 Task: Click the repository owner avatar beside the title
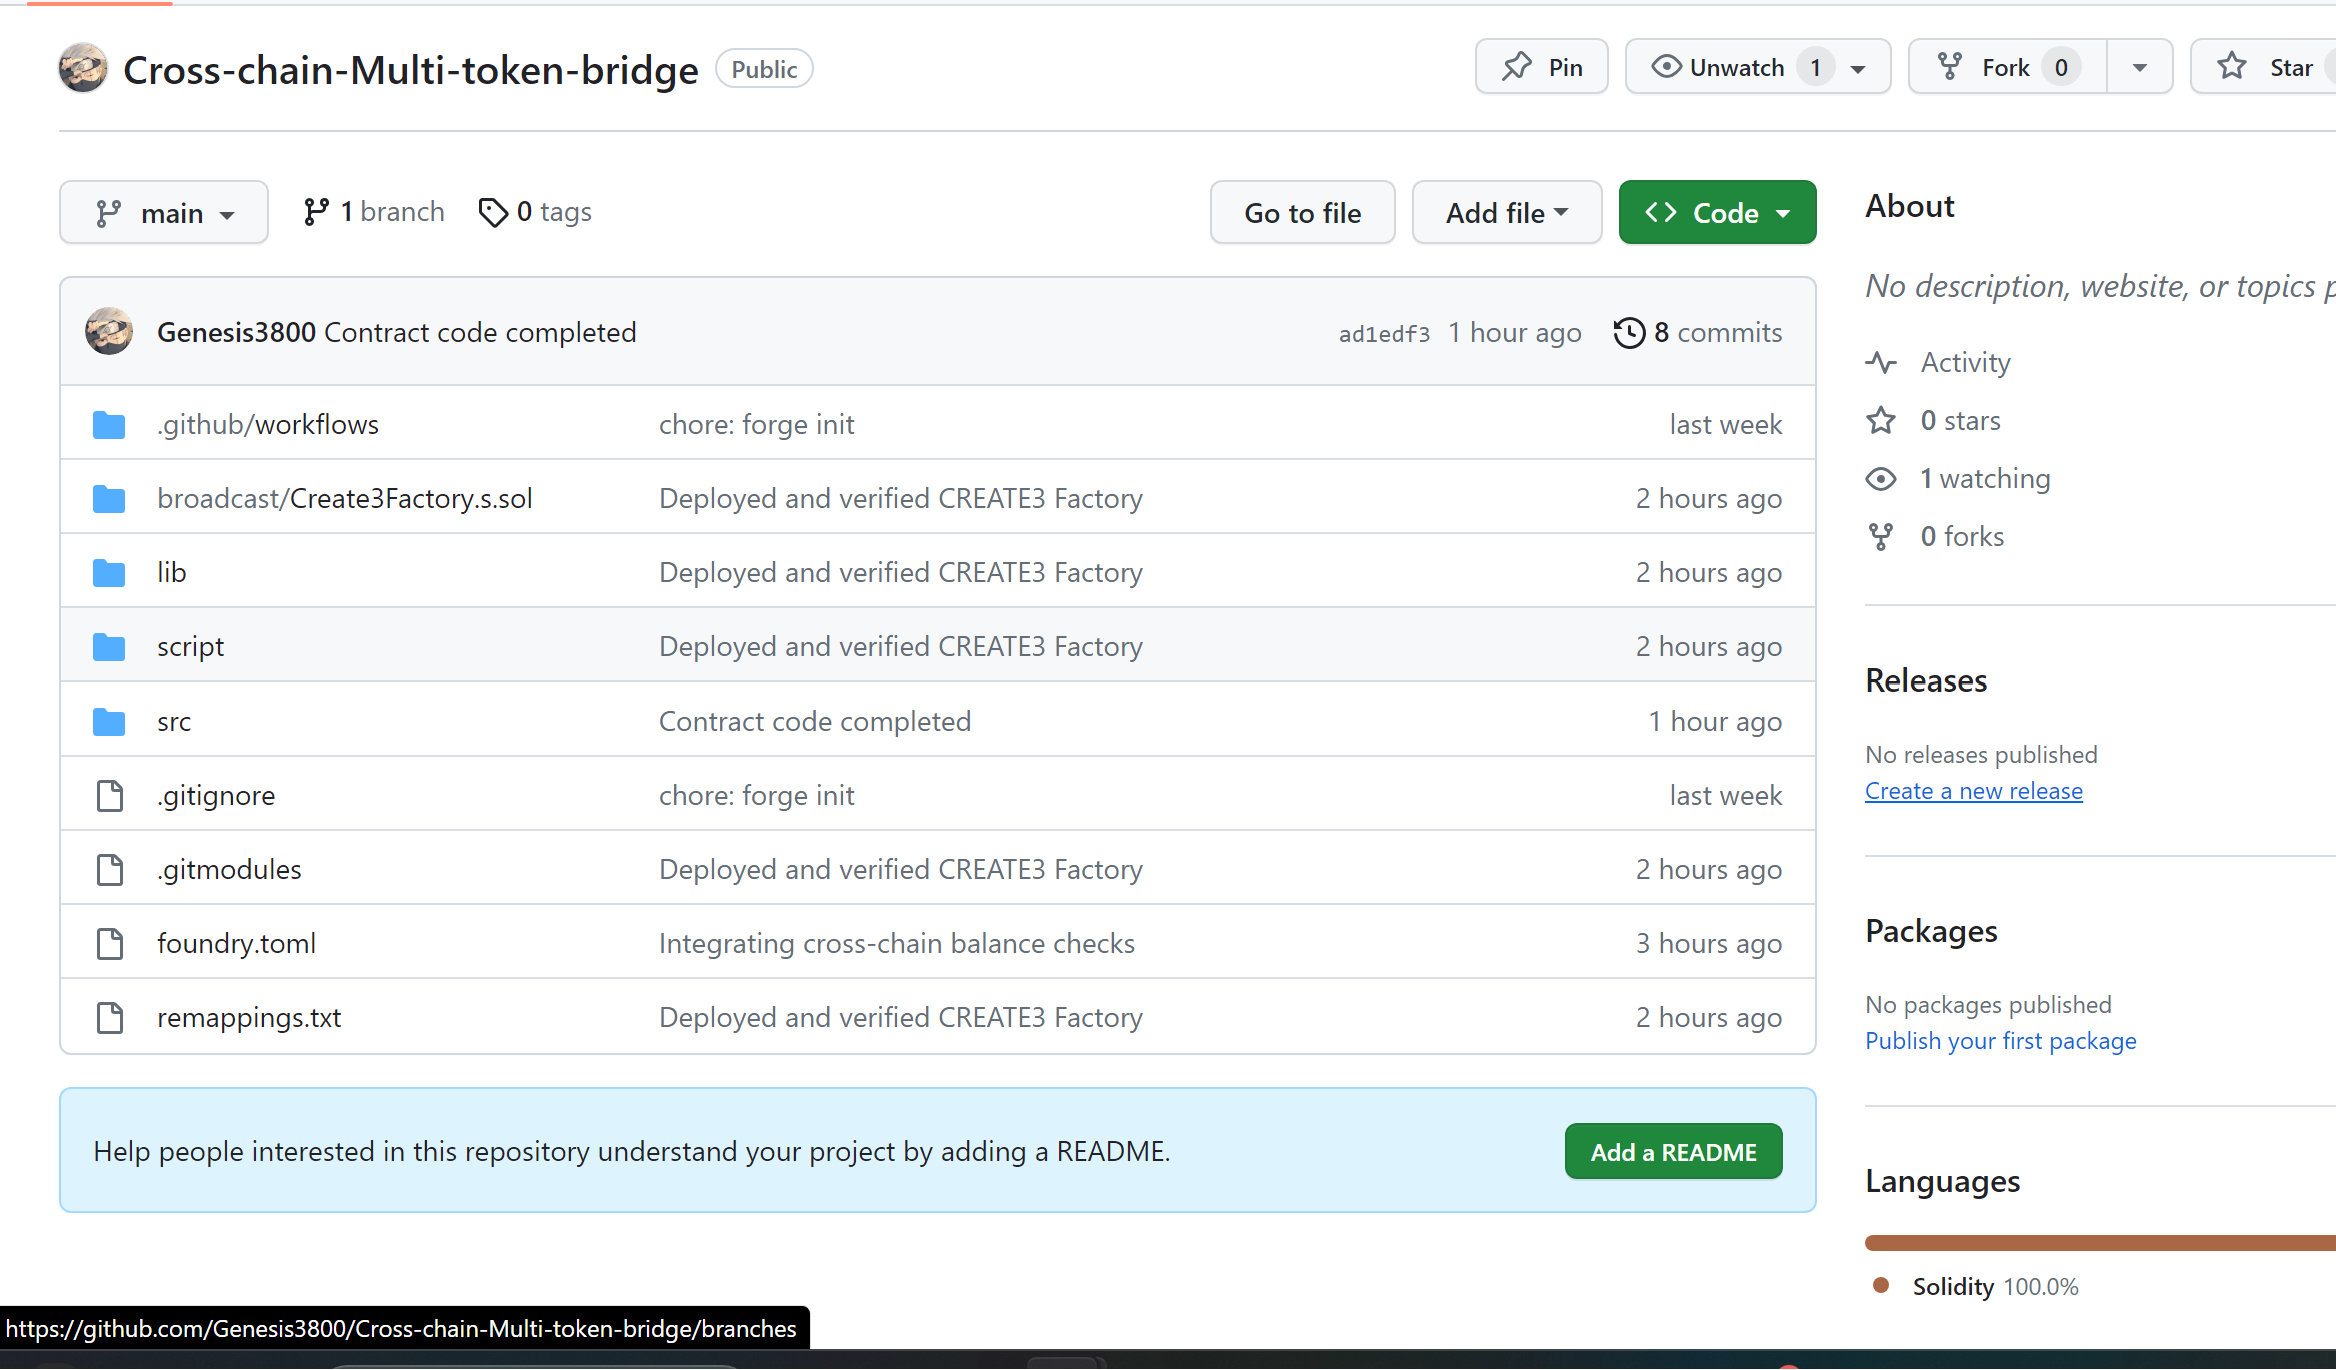click(83, 68)
